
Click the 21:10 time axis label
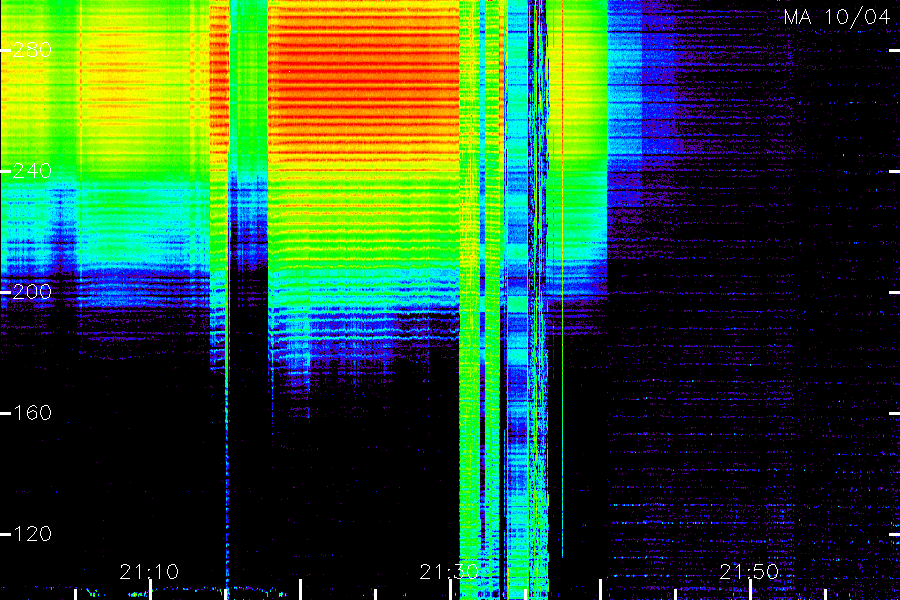(x=149, y=572)
